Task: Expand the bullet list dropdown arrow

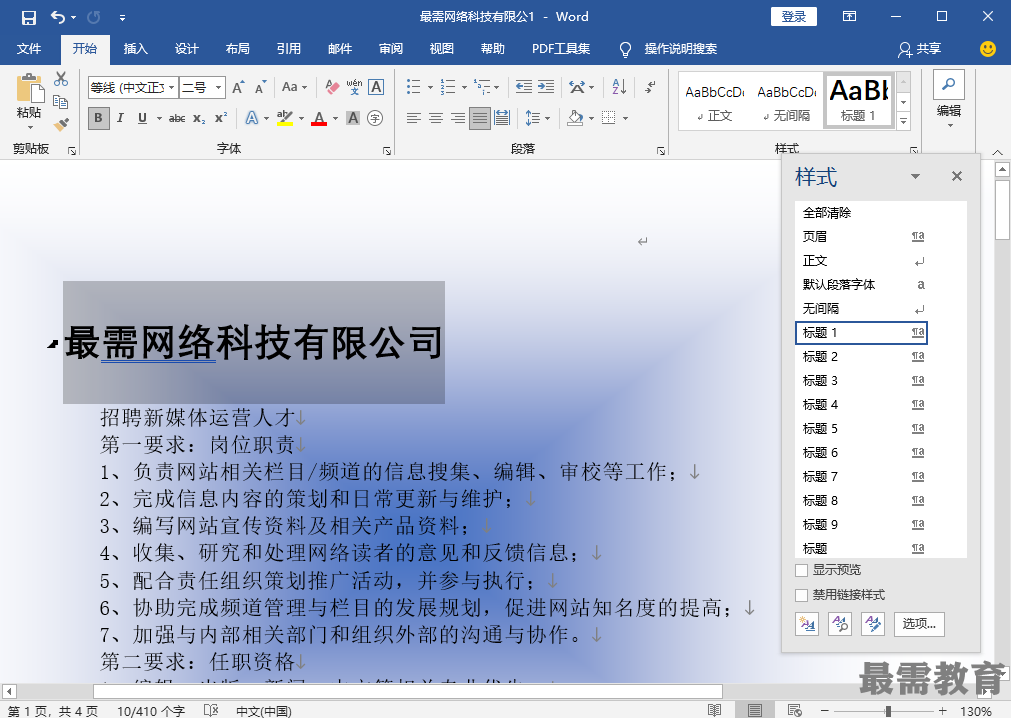Action: pos(430,87)
